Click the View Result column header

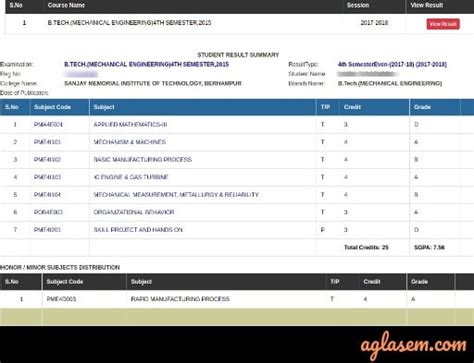(426, 5)
